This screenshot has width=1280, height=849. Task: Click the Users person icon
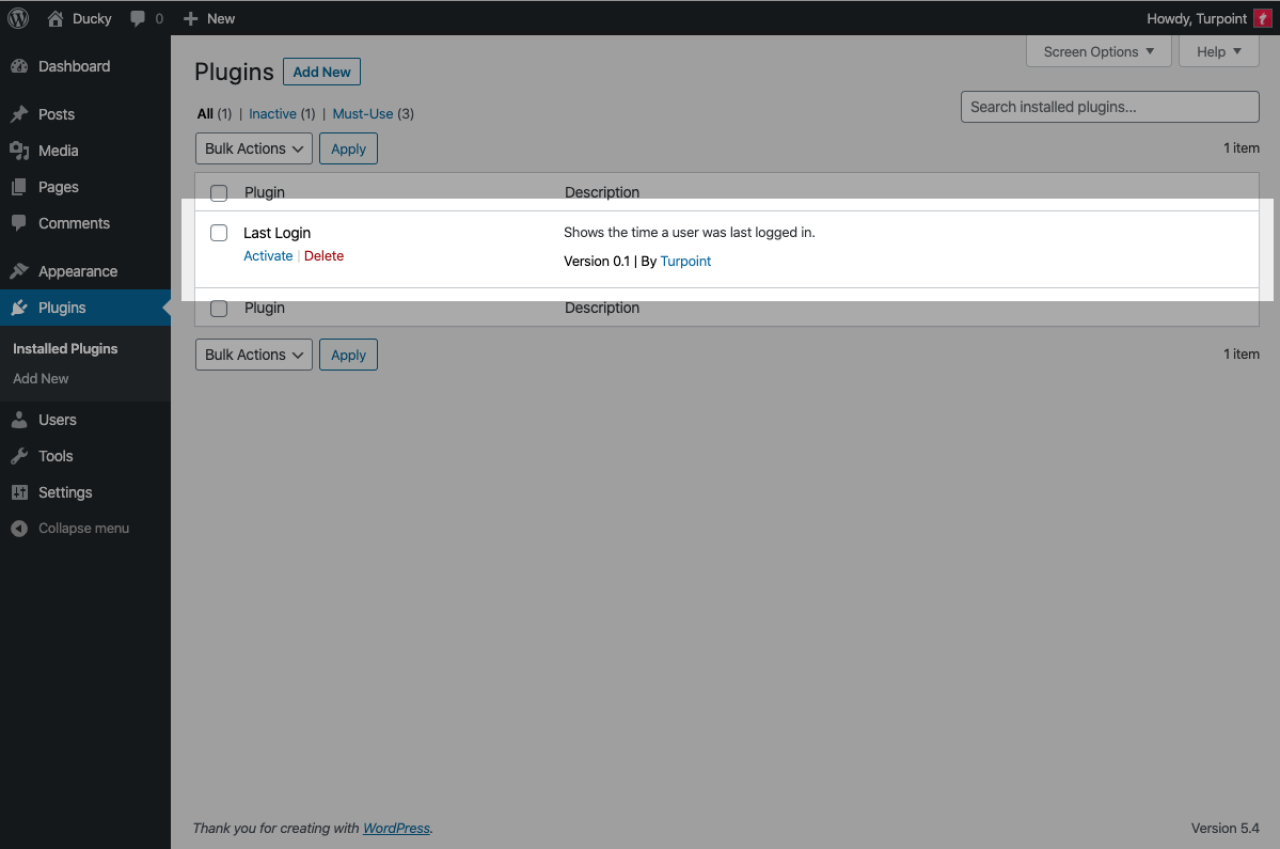(x=19, y=420)
